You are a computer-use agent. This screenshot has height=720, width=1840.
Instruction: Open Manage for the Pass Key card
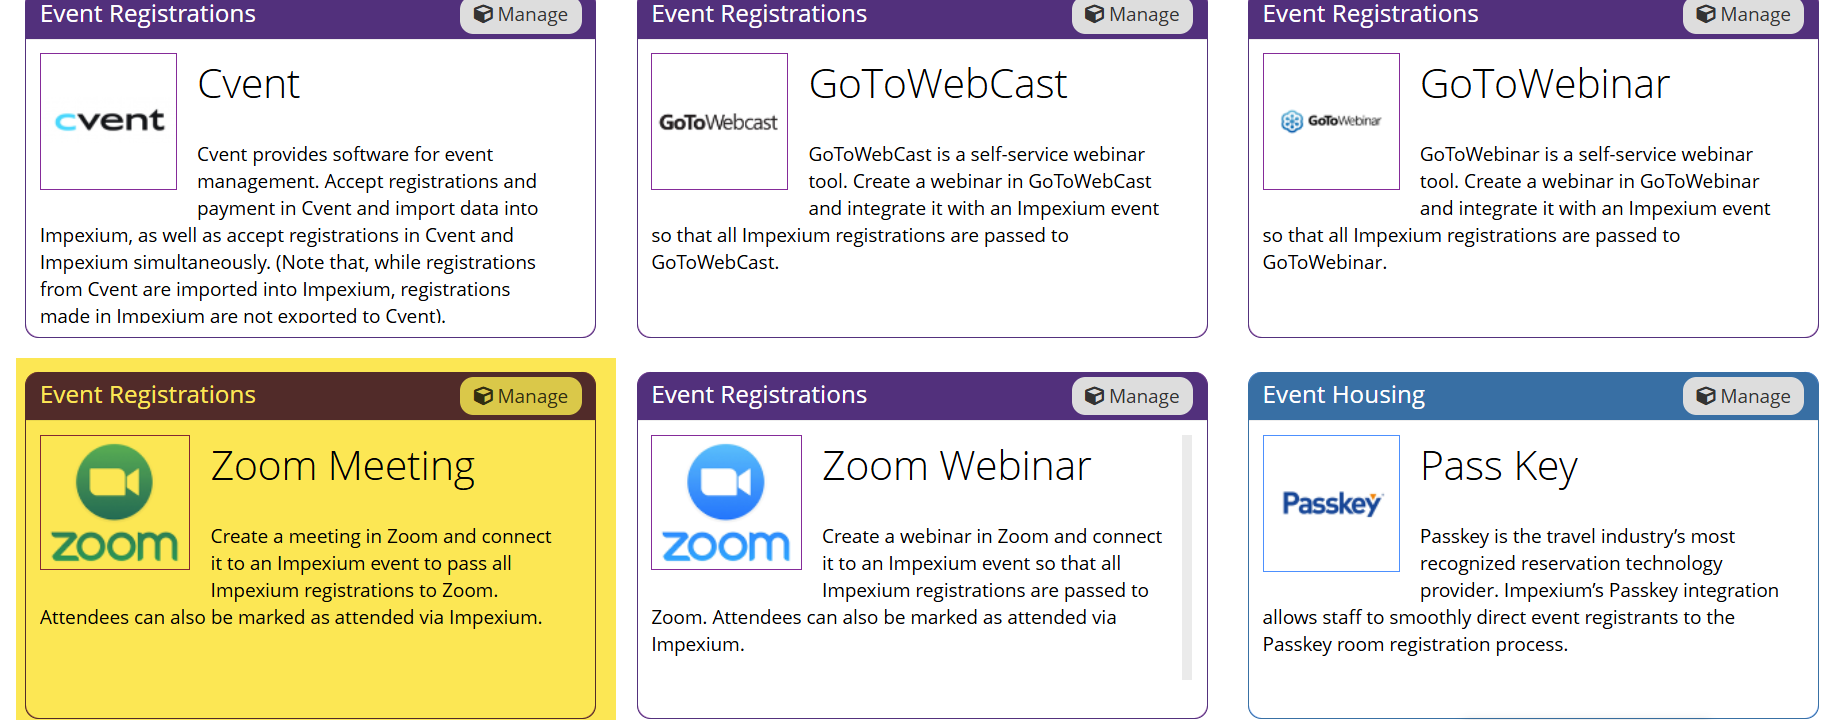pos(1744,396)
